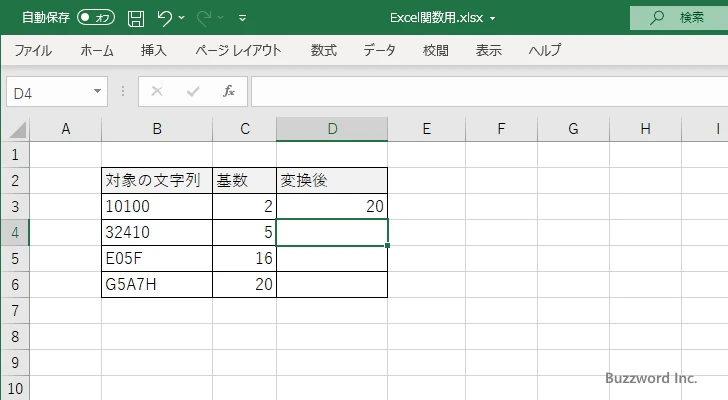Select base cell C3 with value 2
Screen dimensions: 728x400
tap(245, 206)
